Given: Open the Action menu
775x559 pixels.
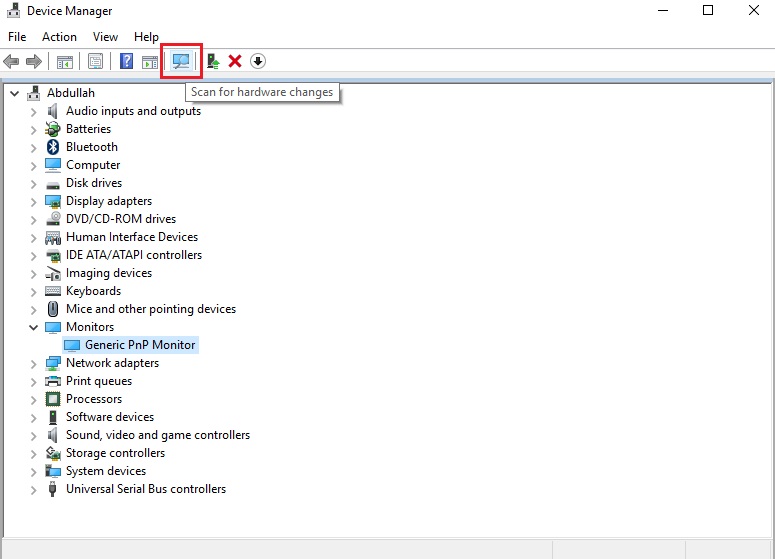Looking at the screenshot, I should click(59, 37).
